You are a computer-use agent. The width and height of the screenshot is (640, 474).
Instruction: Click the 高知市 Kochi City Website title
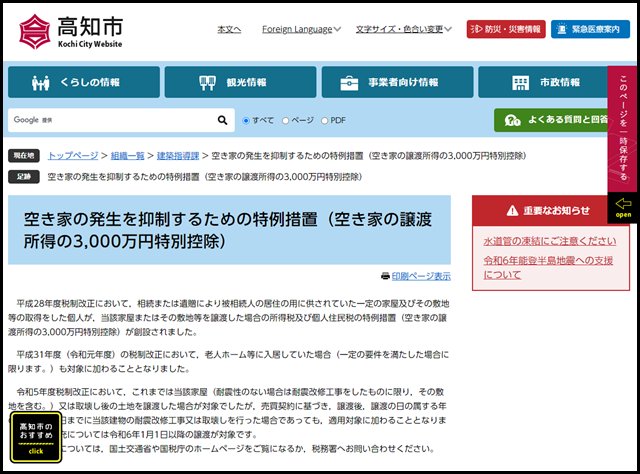tap(90, 32)
